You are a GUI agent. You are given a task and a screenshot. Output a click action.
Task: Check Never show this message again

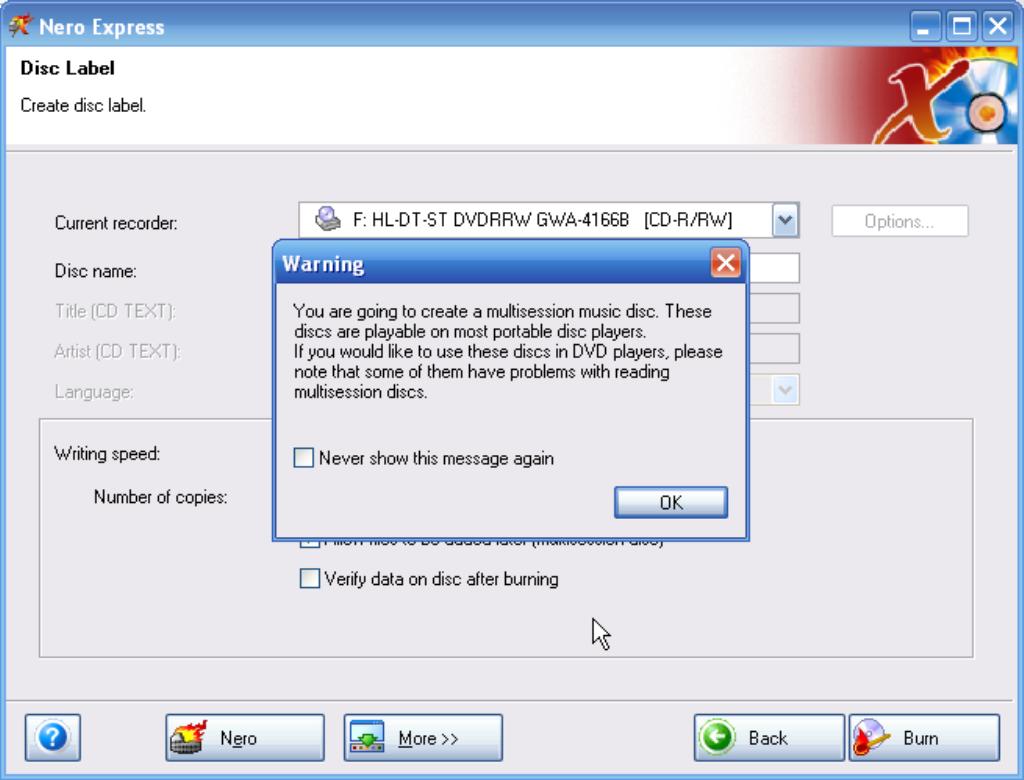coord(304,457)
